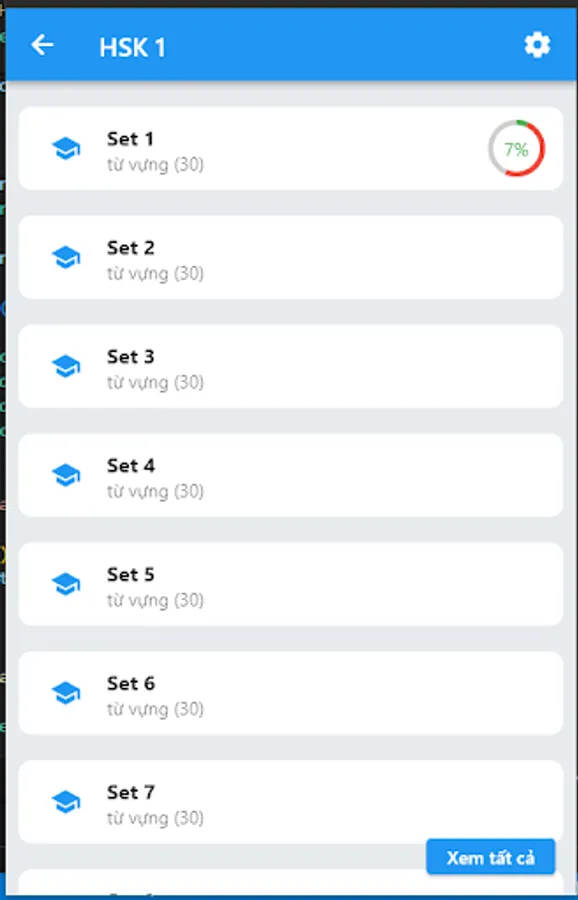Image resolution: width=578 pixels, height=900 pixels.
Task: Tap the Set 5 card row
Action: (x=290, y=584)
